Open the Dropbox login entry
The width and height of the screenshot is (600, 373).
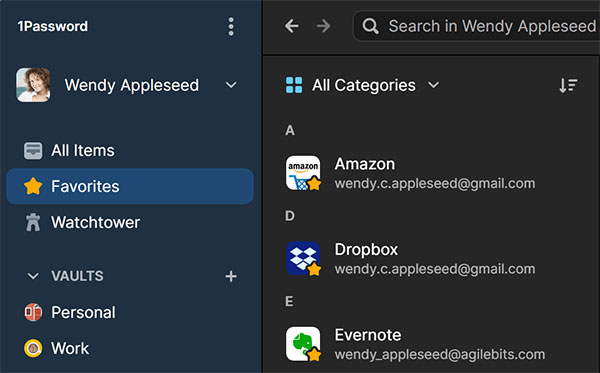(436, 258)
